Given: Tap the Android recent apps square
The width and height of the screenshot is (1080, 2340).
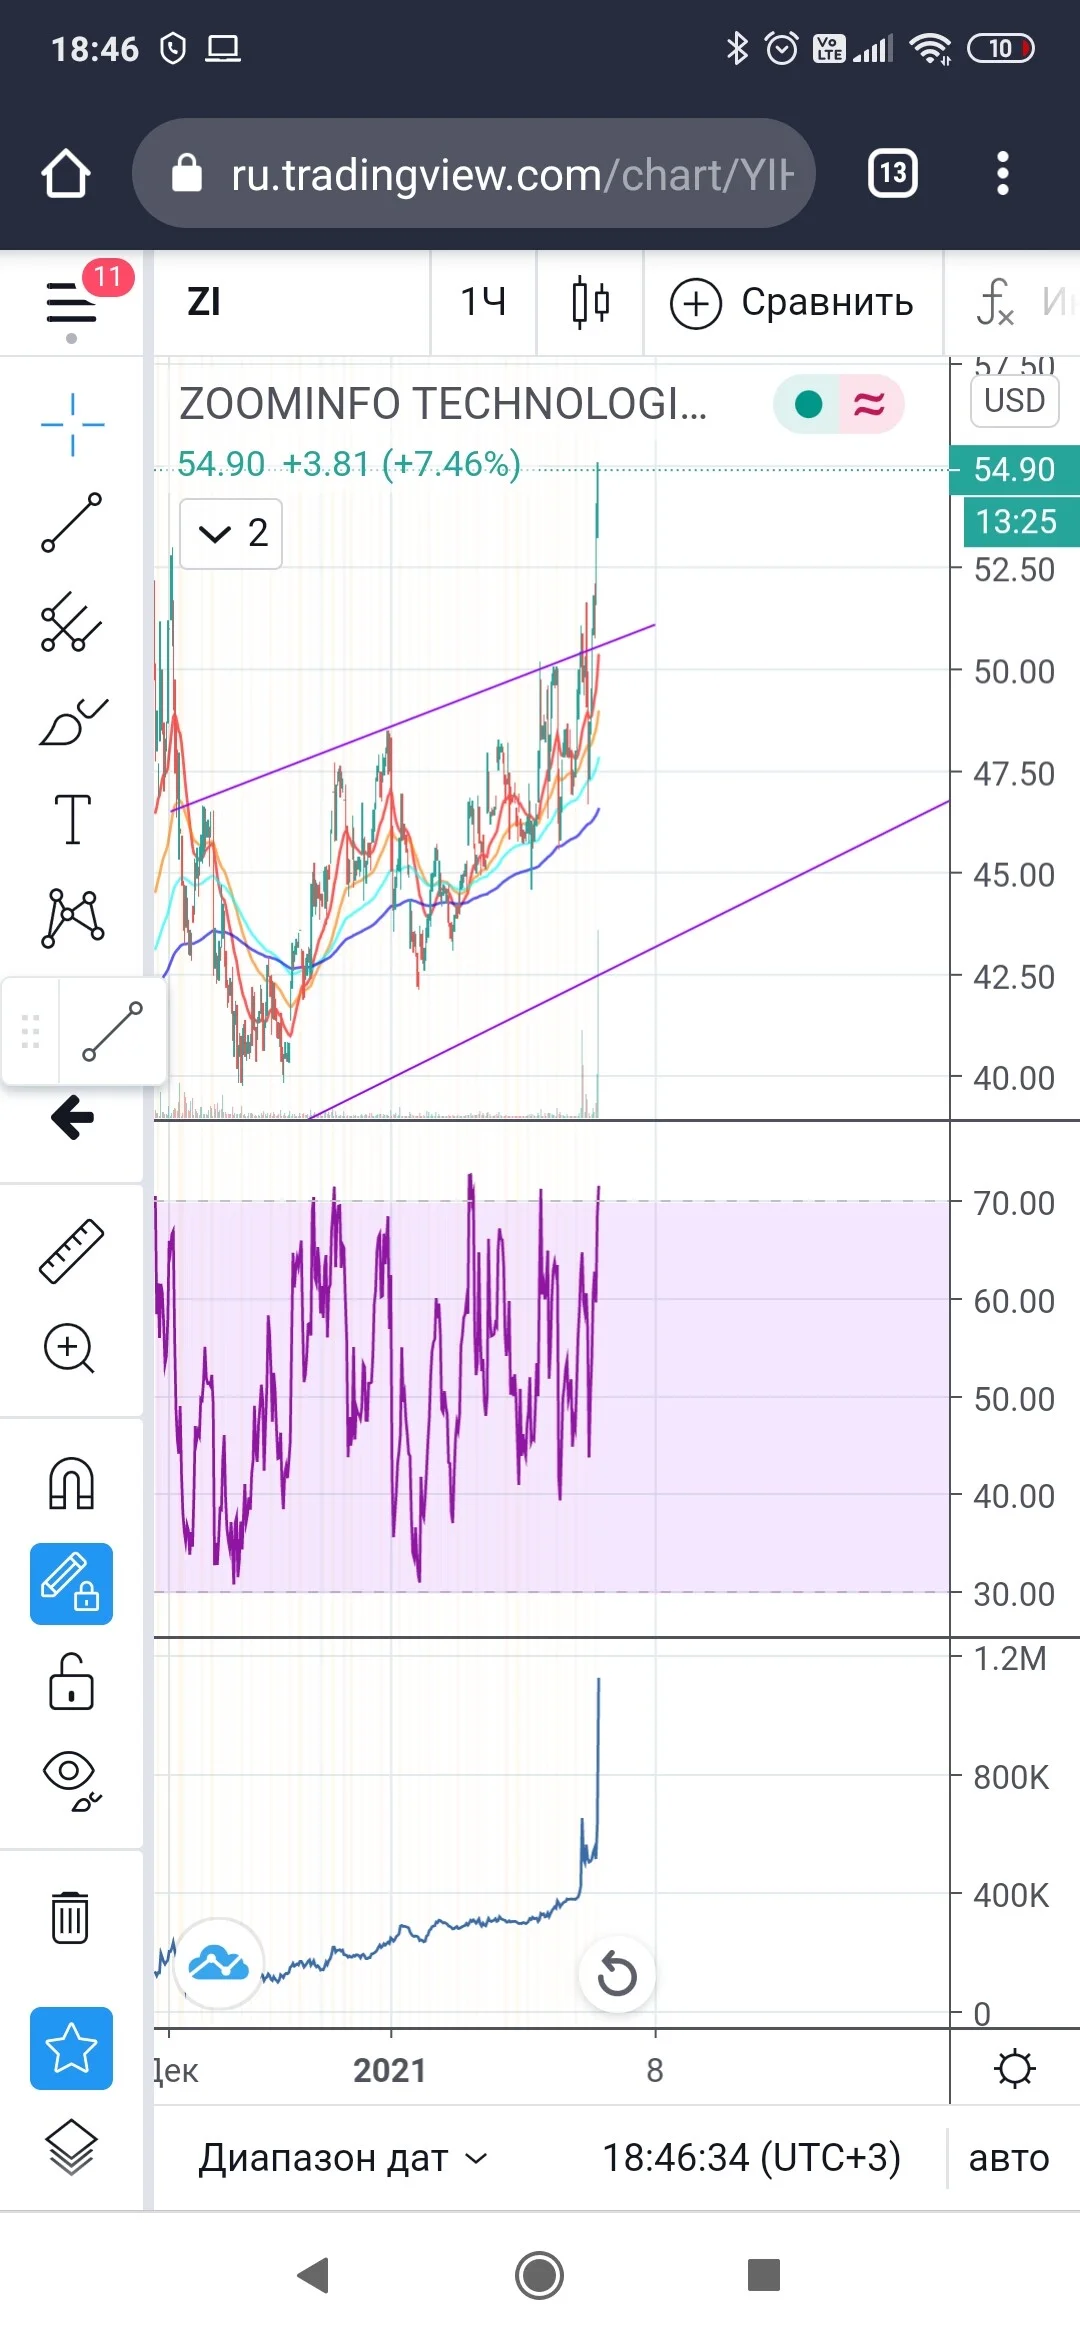Looking at the screenshot, I should 764,2275.
